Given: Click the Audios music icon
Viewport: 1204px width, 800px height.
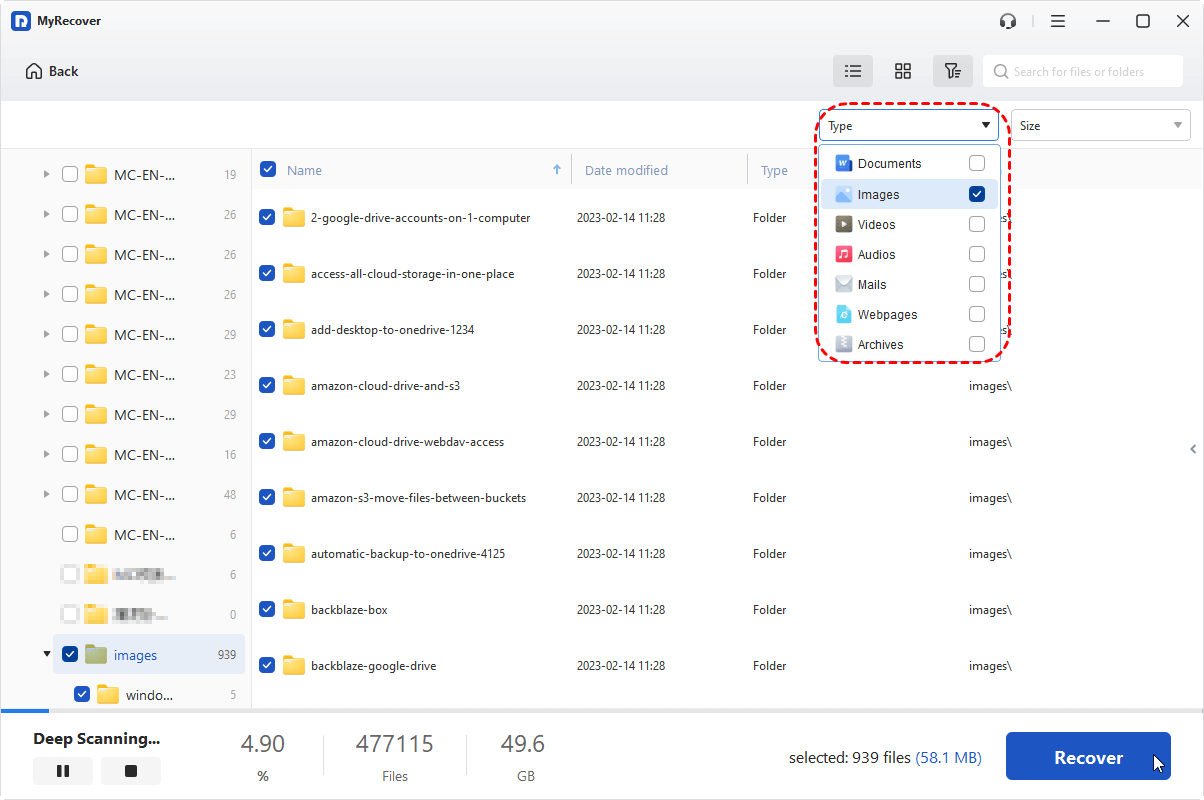Looking at the screenshot, I should point(844,254).
